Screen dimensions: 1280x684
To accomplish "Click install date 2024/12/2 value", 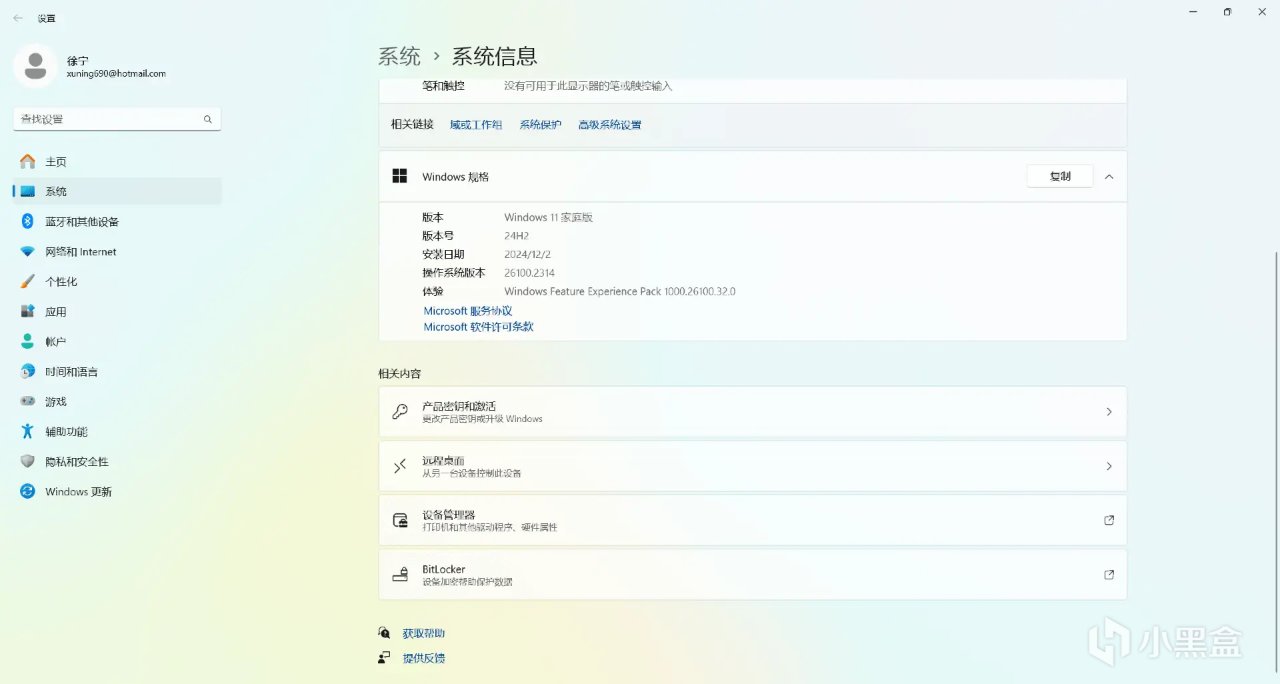I will (x=528, y=254).
